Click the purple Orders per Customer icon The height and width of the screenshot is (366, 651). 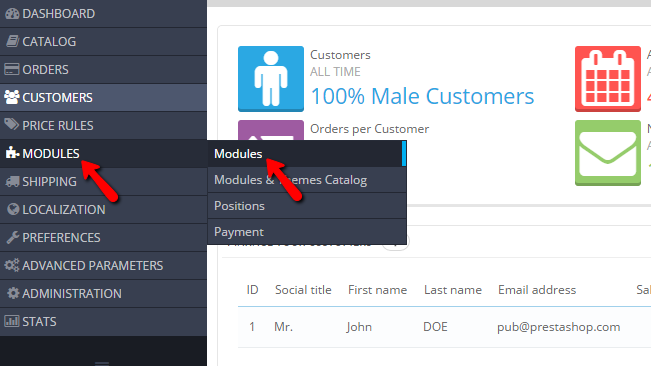[271, 130]
